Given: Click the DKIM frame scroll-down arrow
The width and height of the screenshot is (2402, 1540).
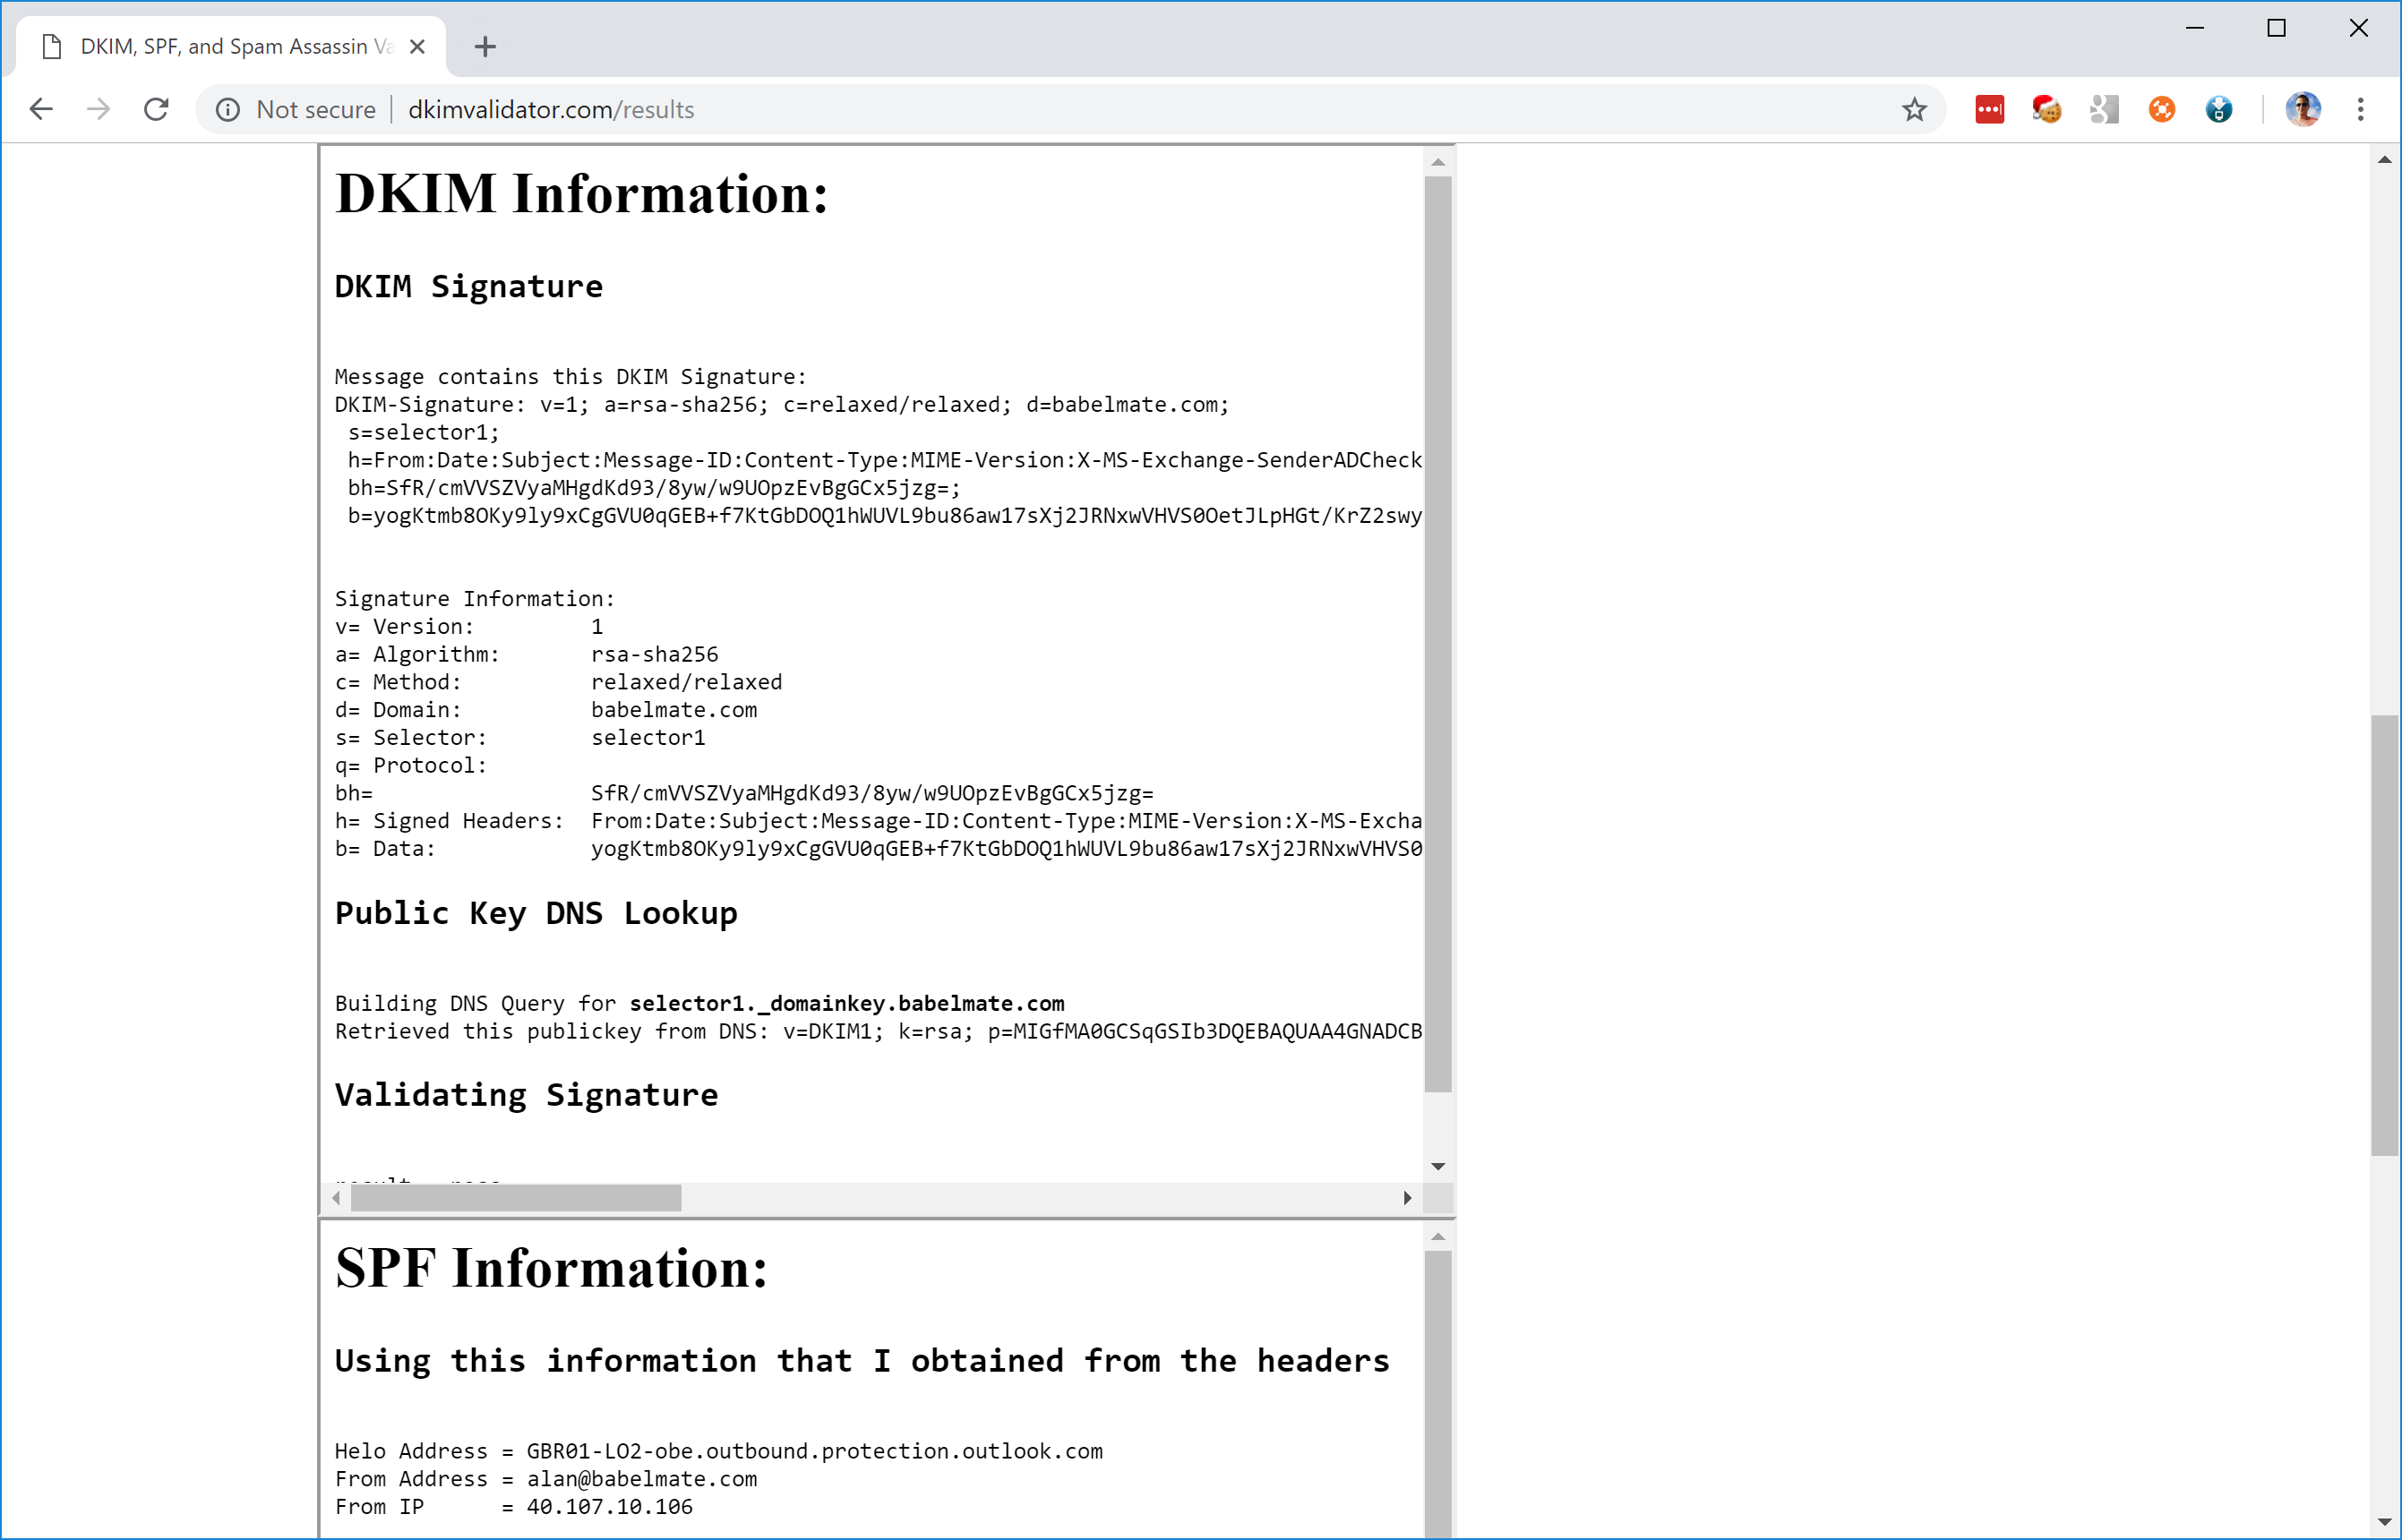Looking at the screenshot, I should click(x=1438, y=1167).
